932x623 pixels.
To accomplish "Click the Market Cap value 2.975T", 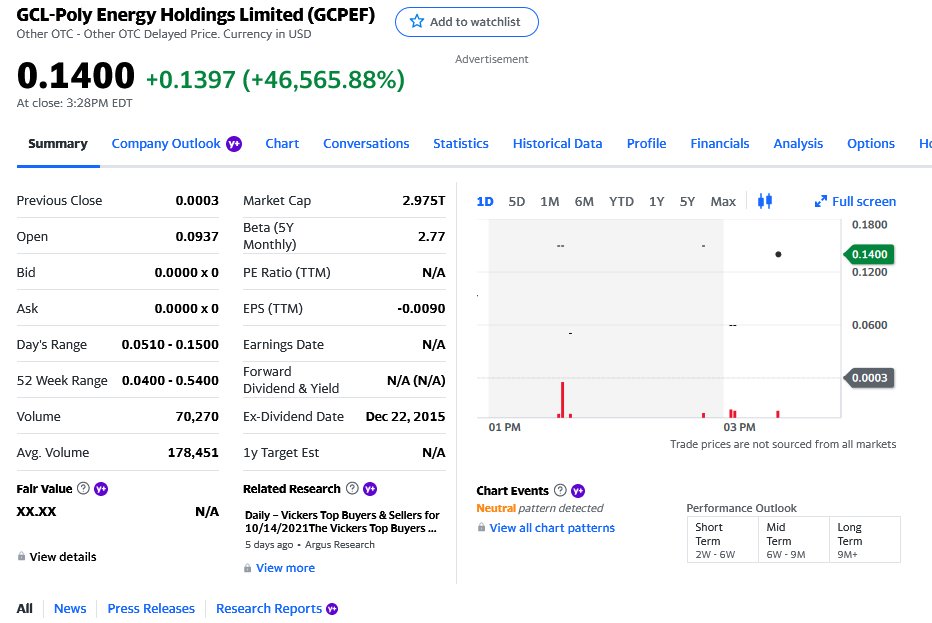I will pyautogui.click(x=424, y=200).
